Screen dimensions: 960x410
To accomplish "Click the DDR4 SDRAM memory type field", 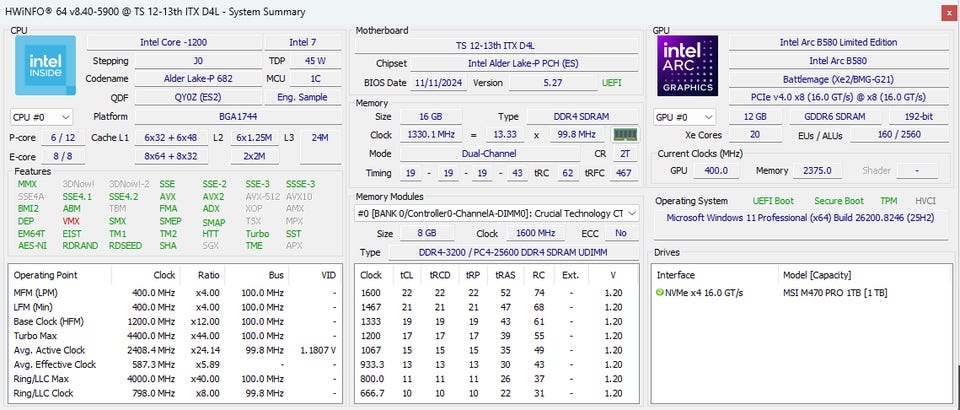I will pyautogui.click(x=582, y=117).
